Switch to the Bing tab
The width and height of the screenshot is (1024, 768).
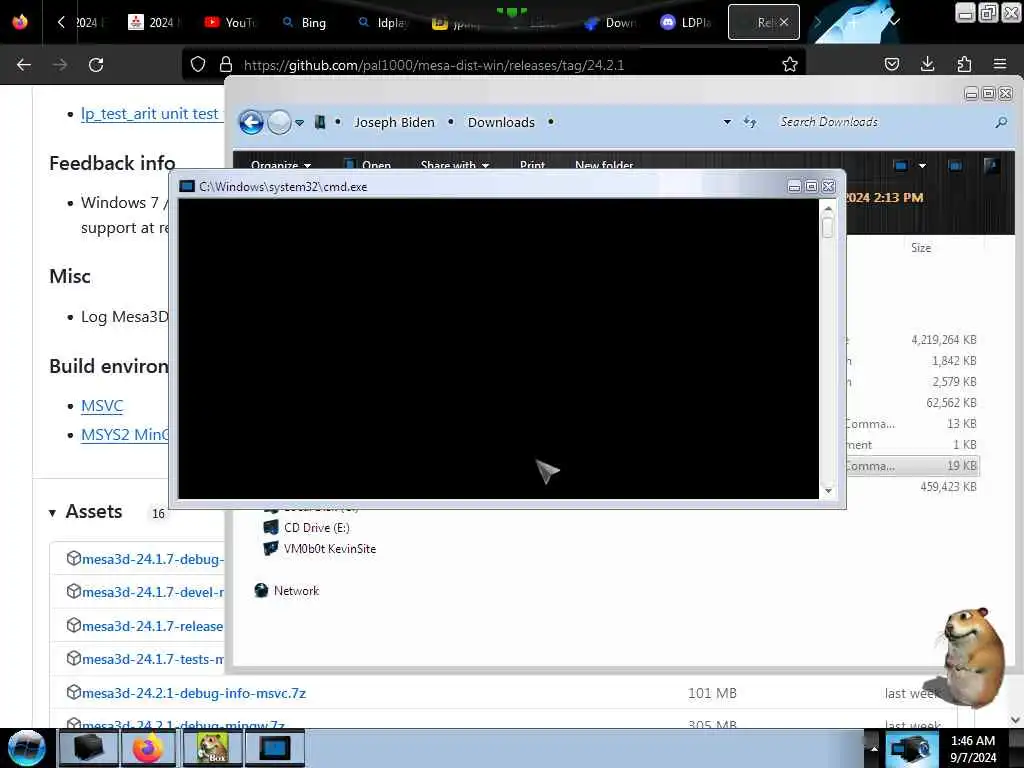304,22
